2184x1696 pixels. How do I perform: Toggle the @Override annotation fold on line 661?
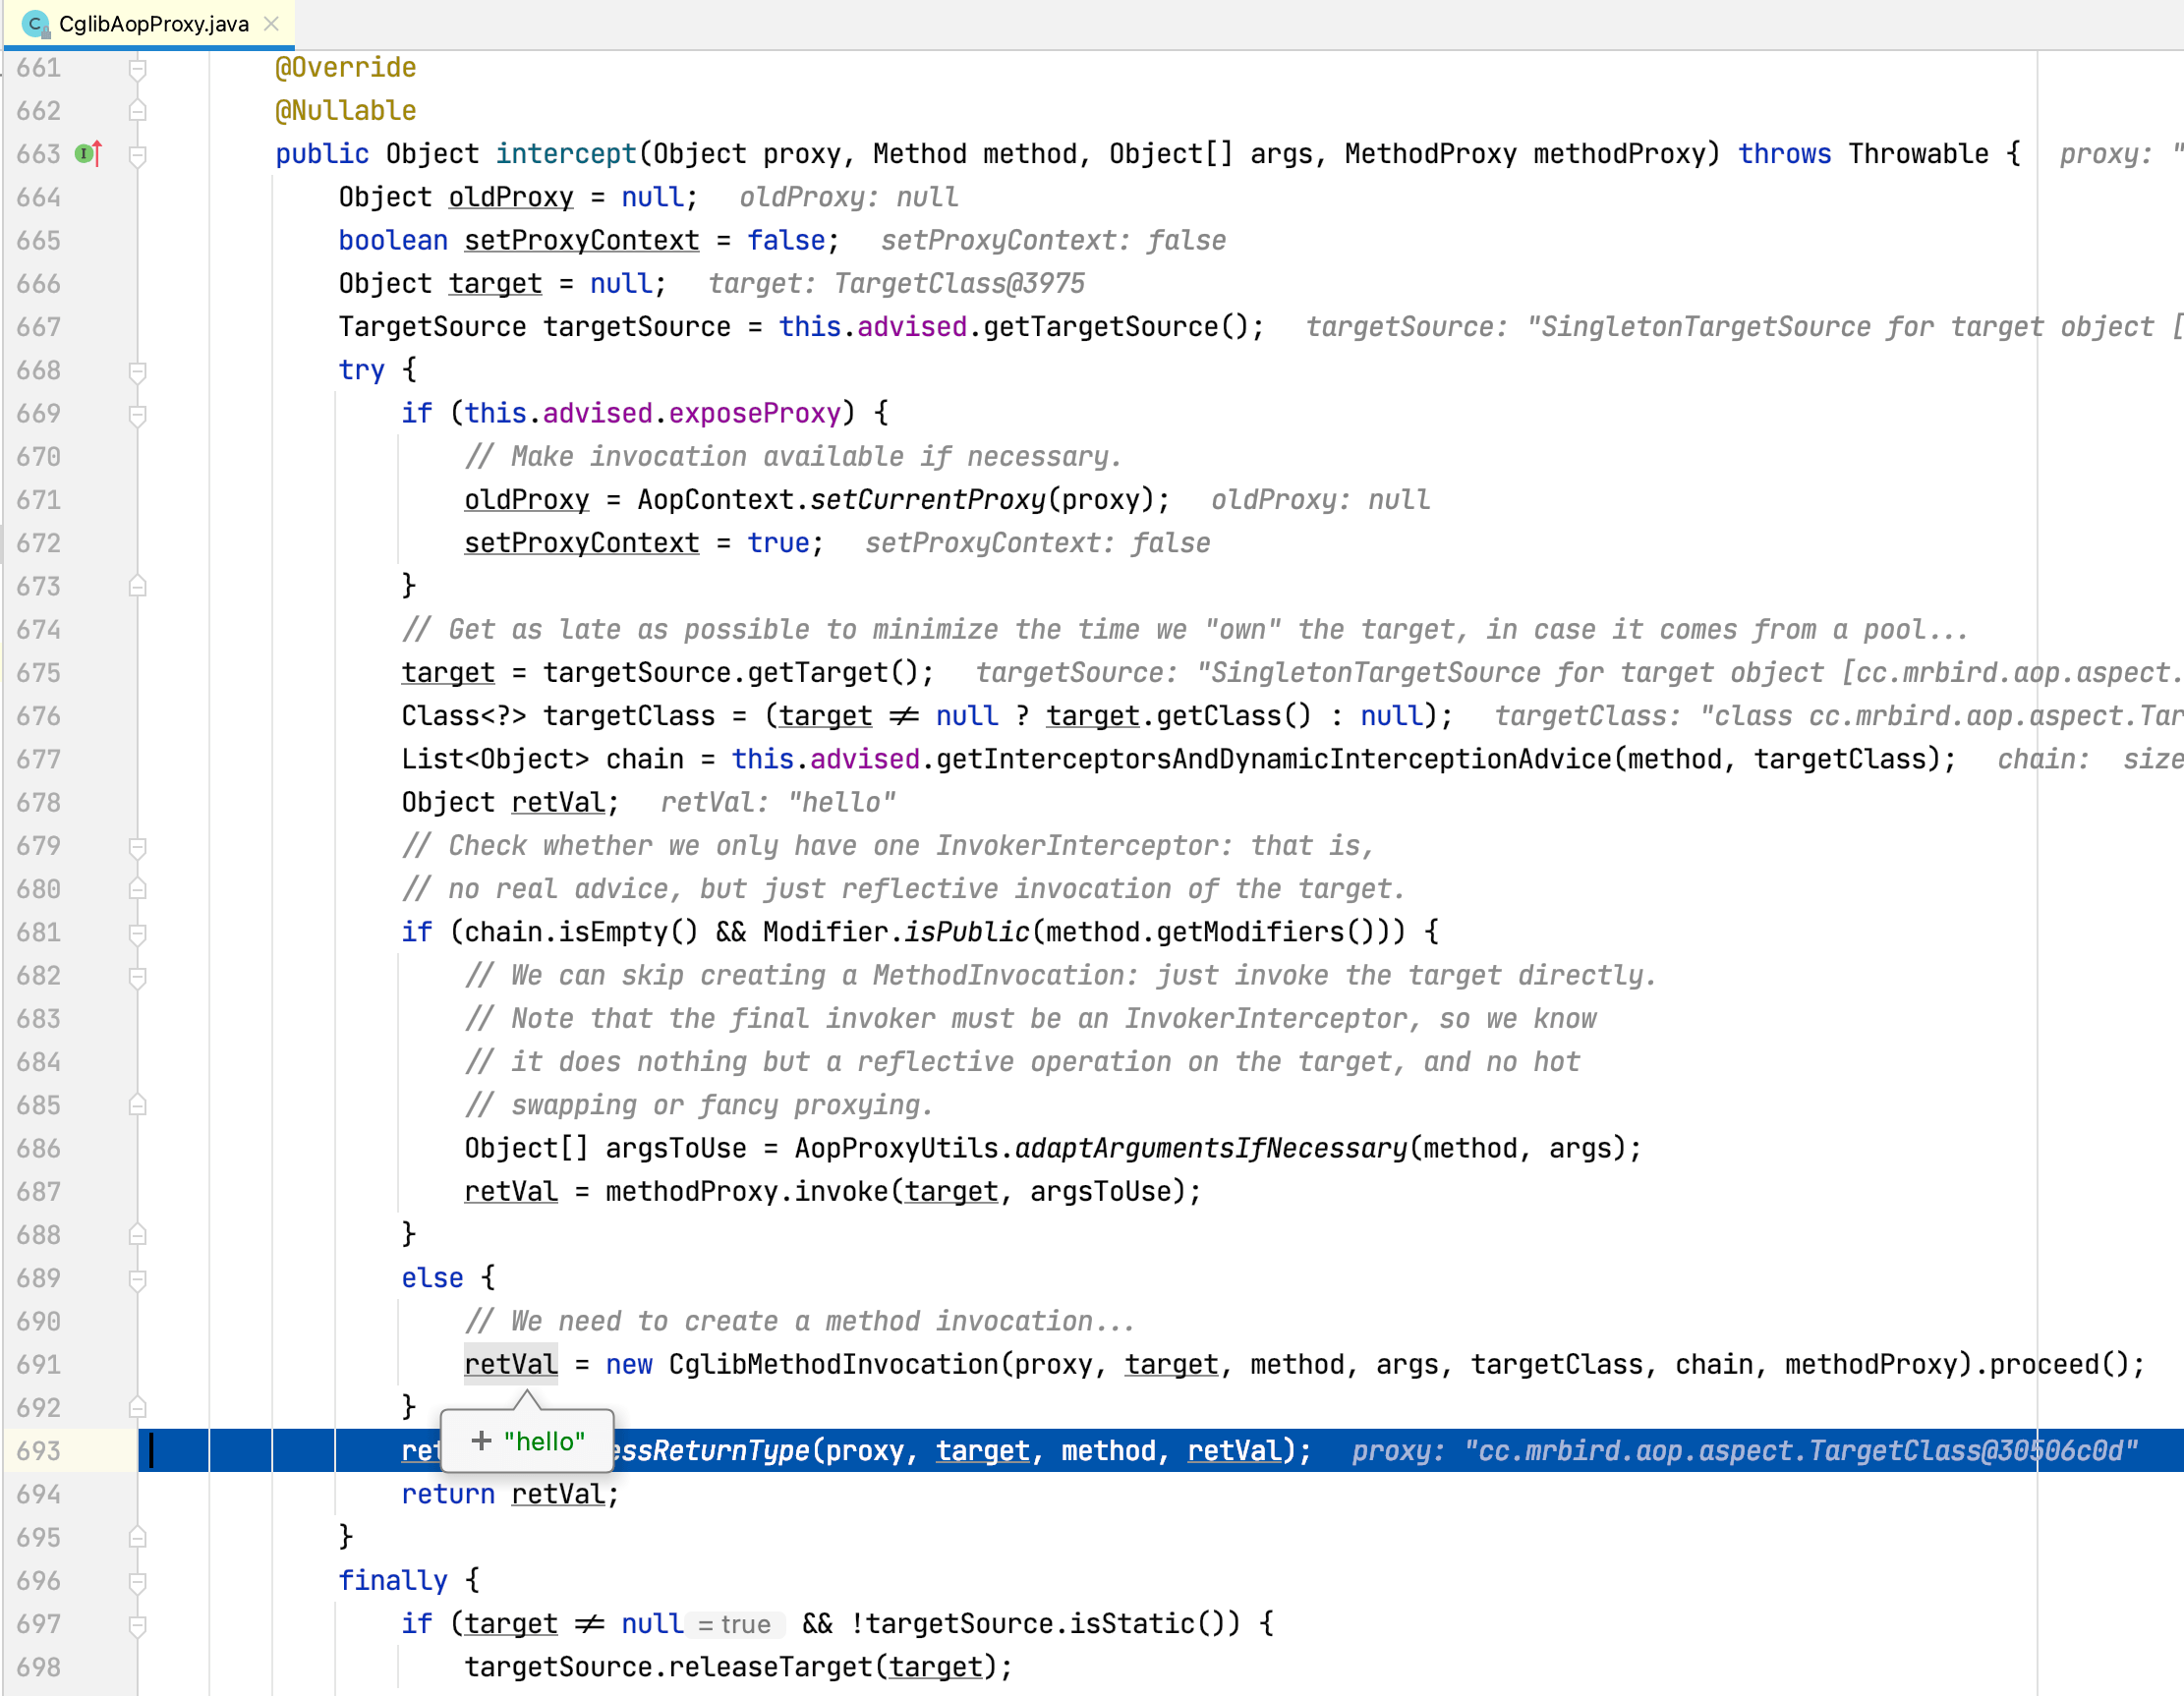pyautogui.click(x=138, y=68)
